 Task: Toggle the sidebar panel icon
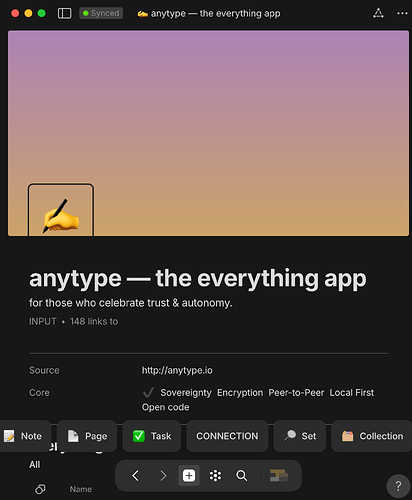65,13
